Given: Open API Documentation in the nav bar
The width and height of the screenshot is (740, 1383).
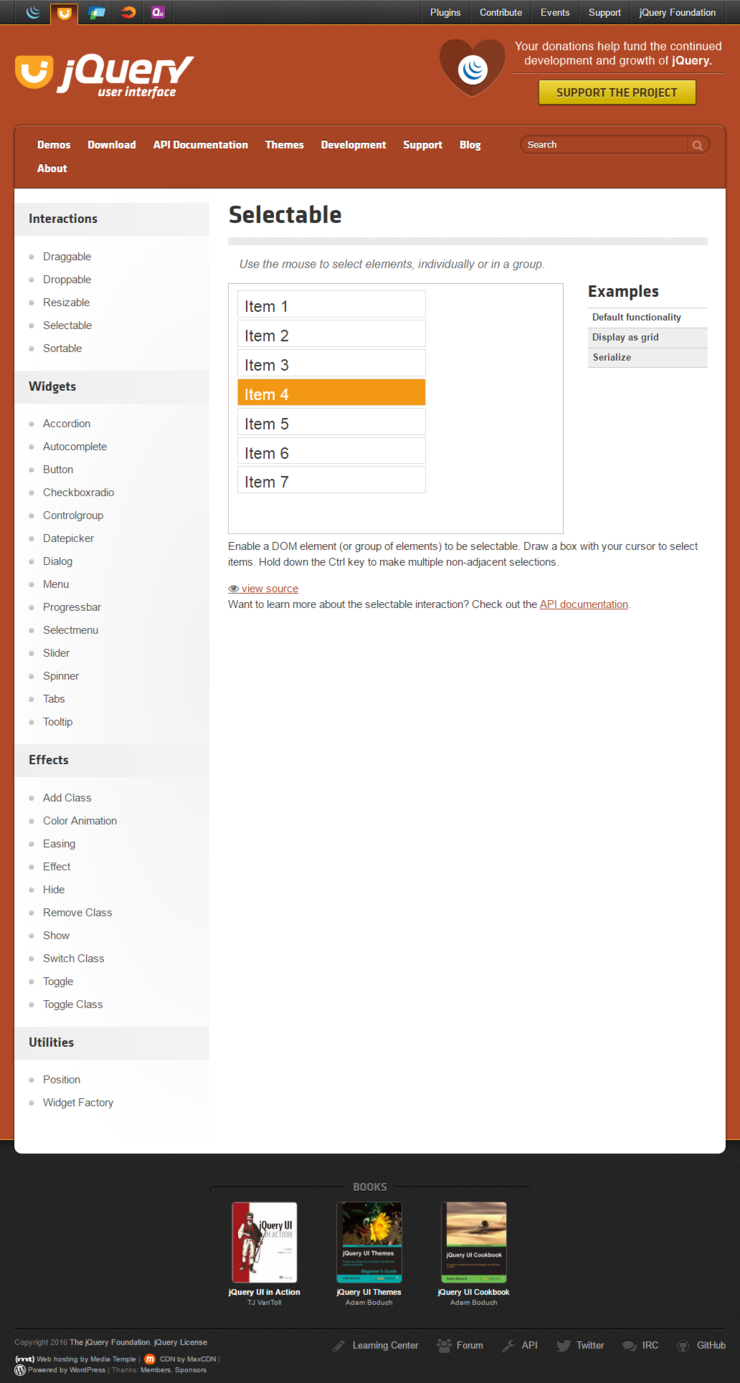Looking at the screenshot, I should [x=200, y=145].
